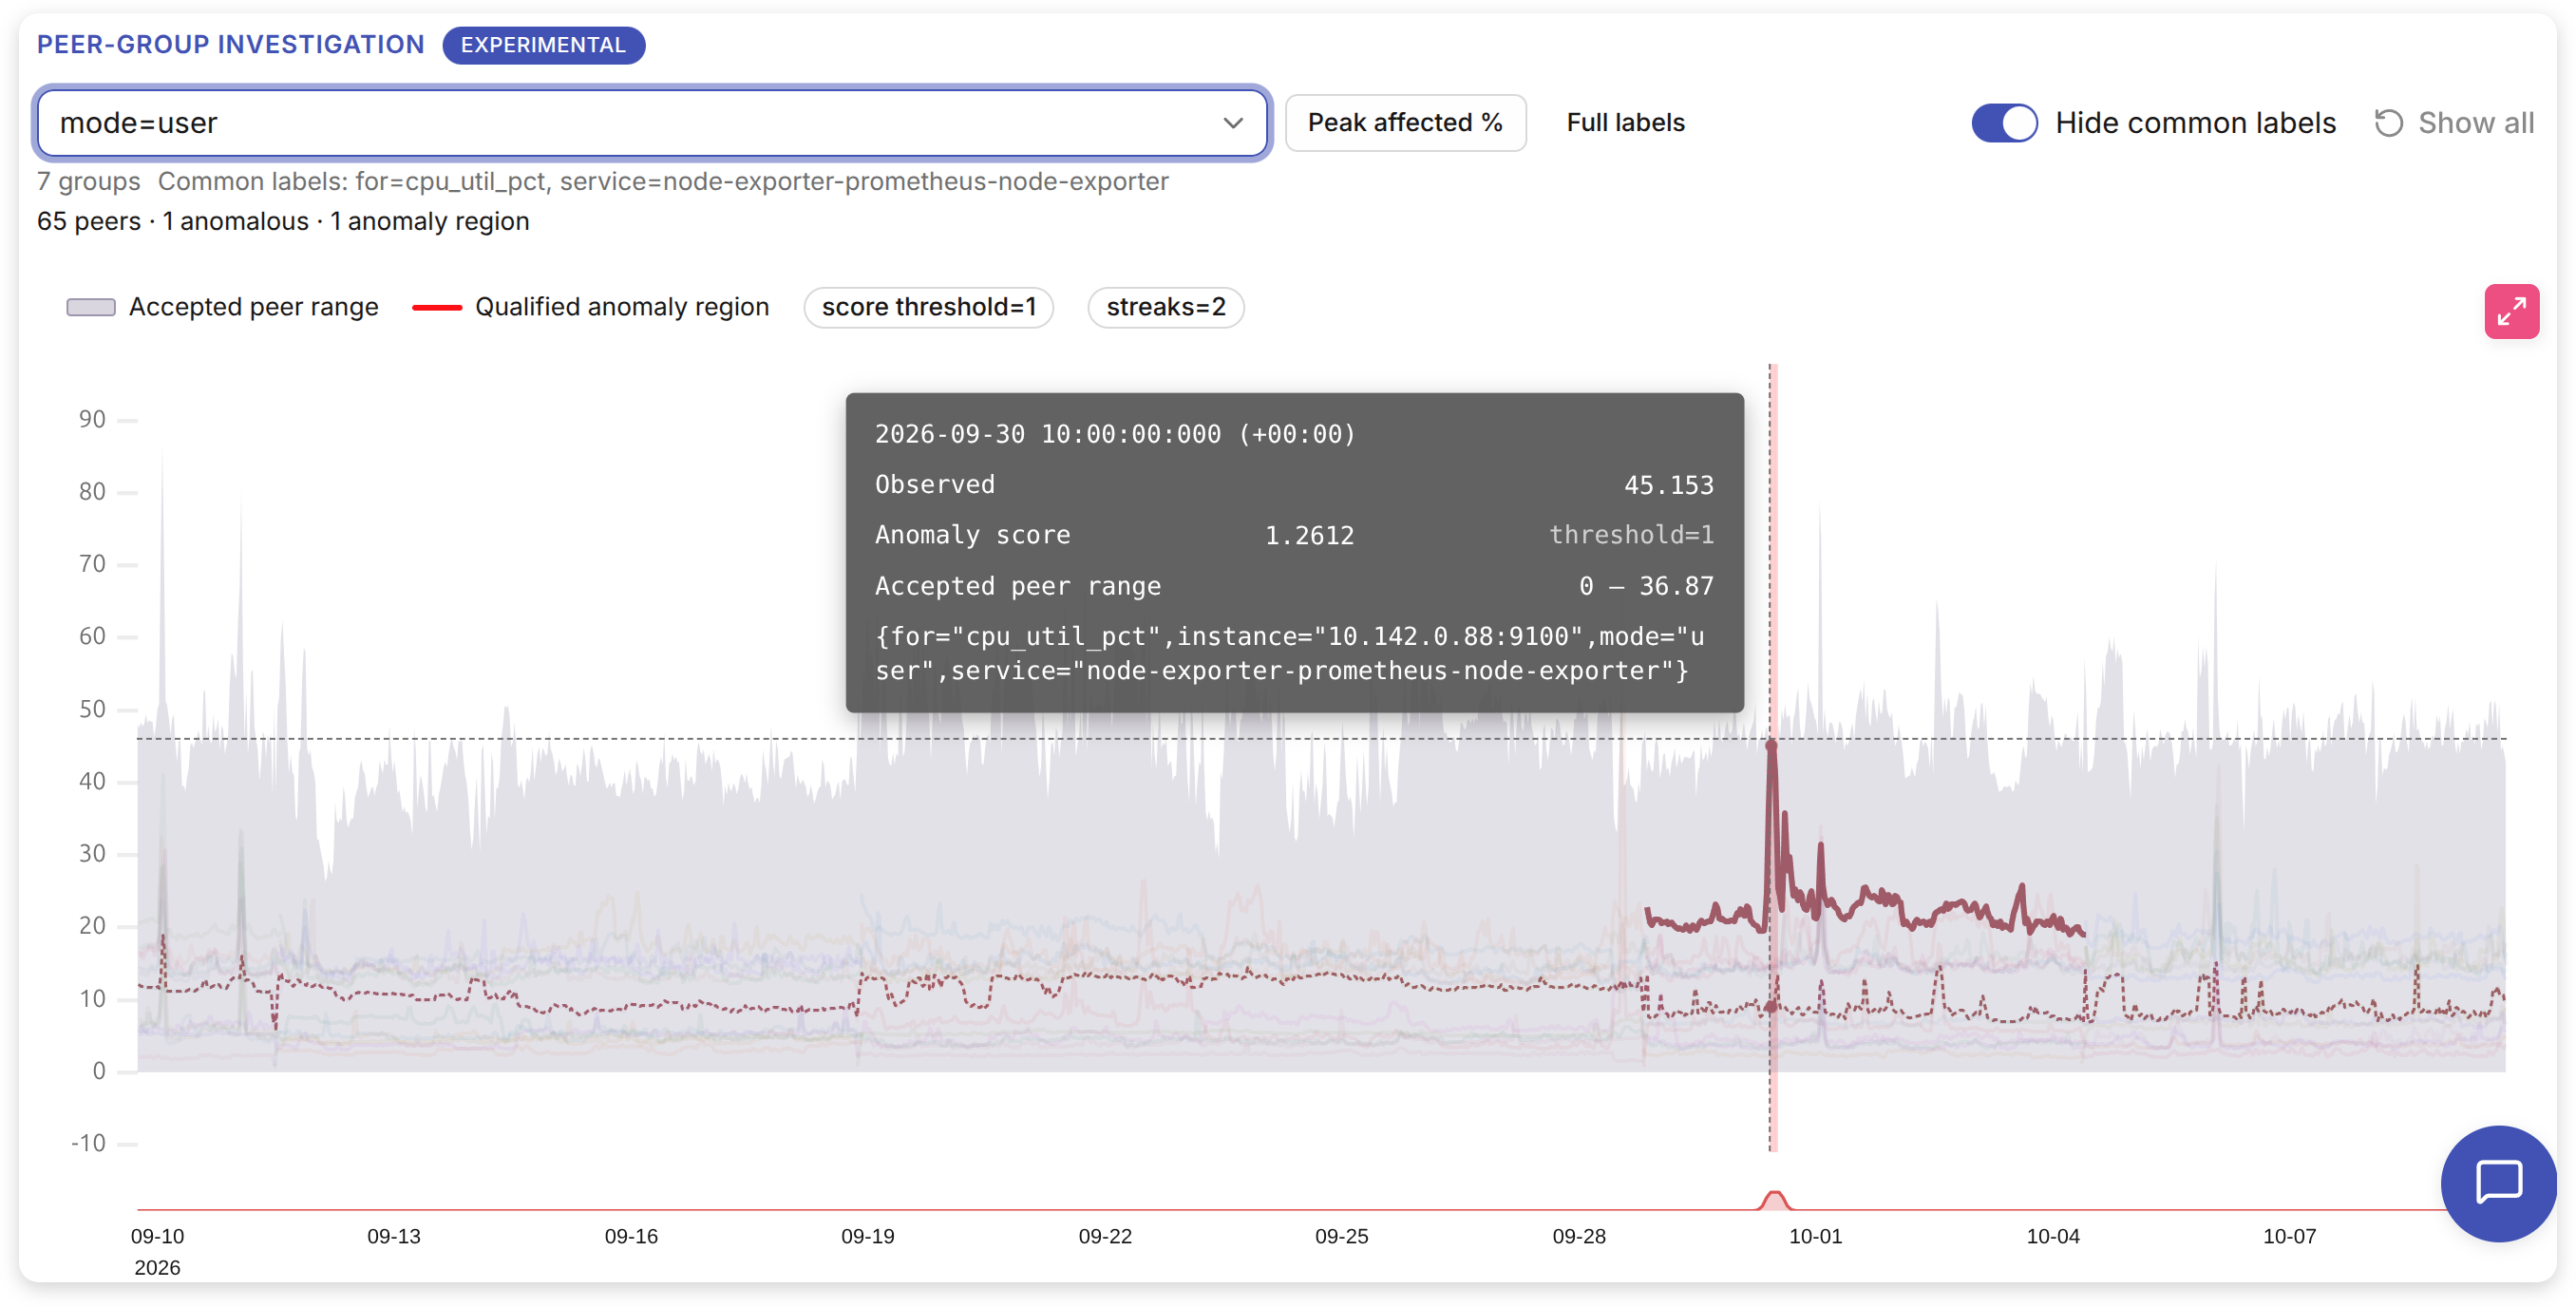Screen dimensions: 2576x1307
Task: Click the Show all reset icon
Action: pos(2389,123)
